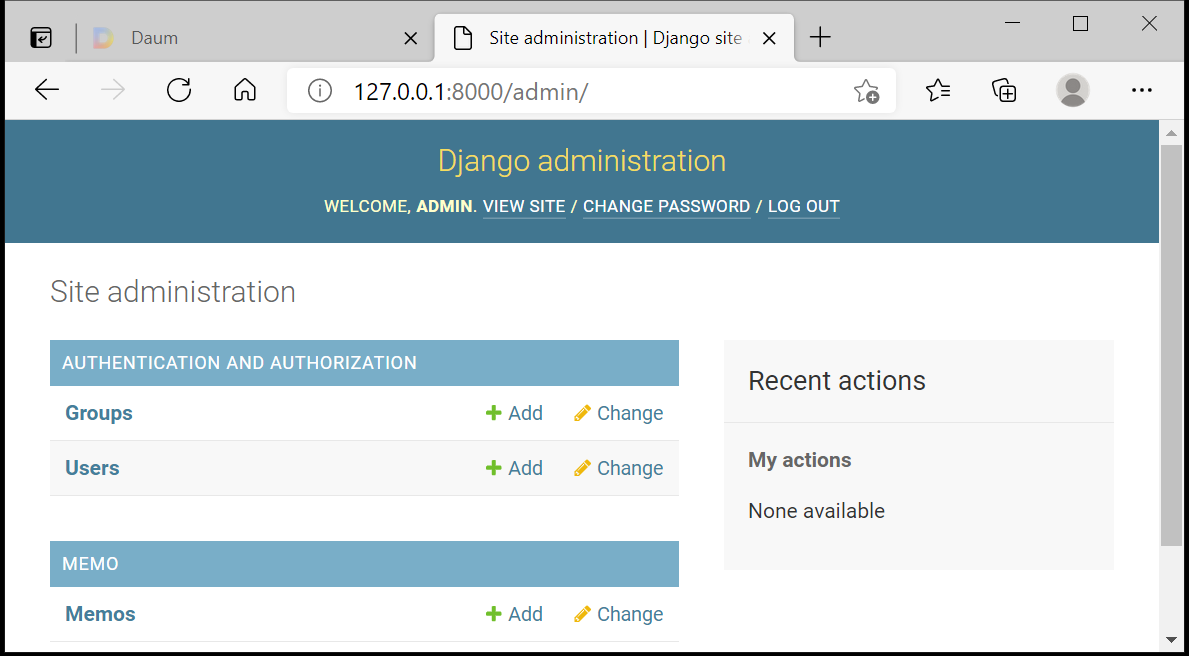Minimize the browser window
Screen dimensions: 1189x656
point(1012,24)
